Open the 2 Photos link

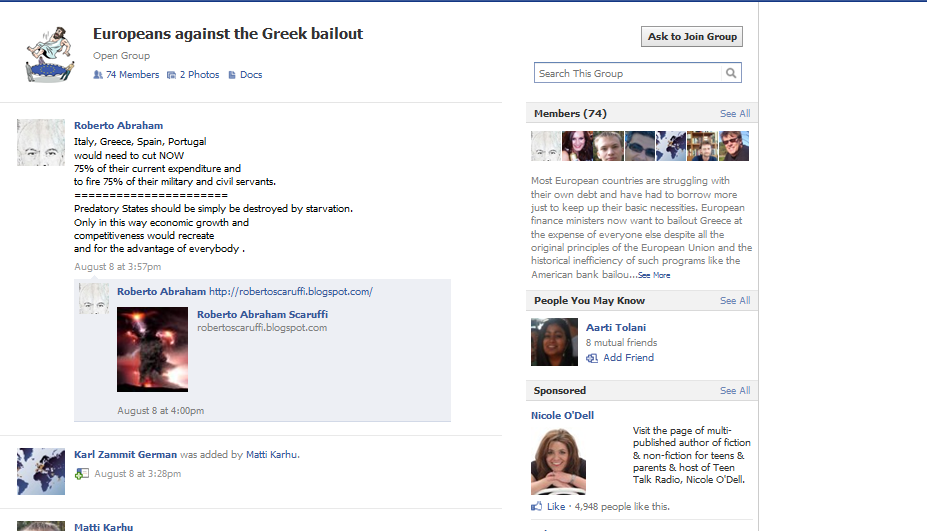(x=199, y=75)
